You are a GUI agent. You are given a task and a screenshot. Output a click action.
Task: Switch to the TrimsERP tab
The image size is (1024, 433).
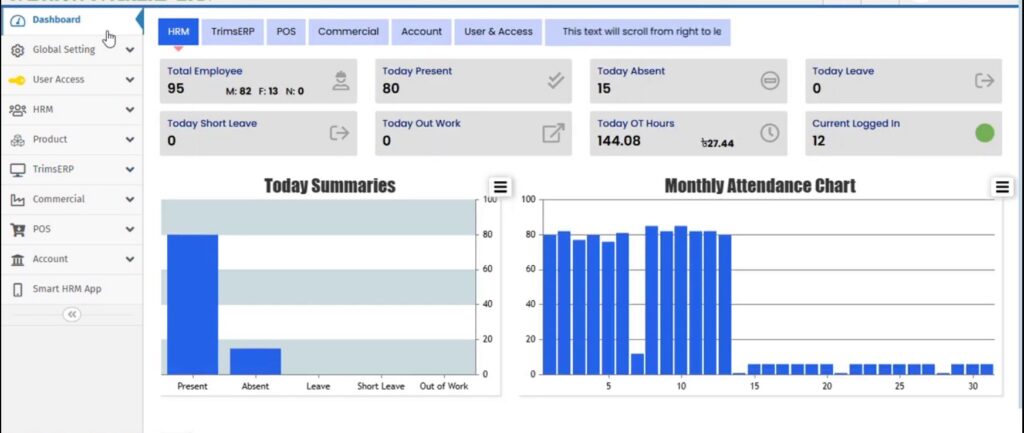pos(231,32)
